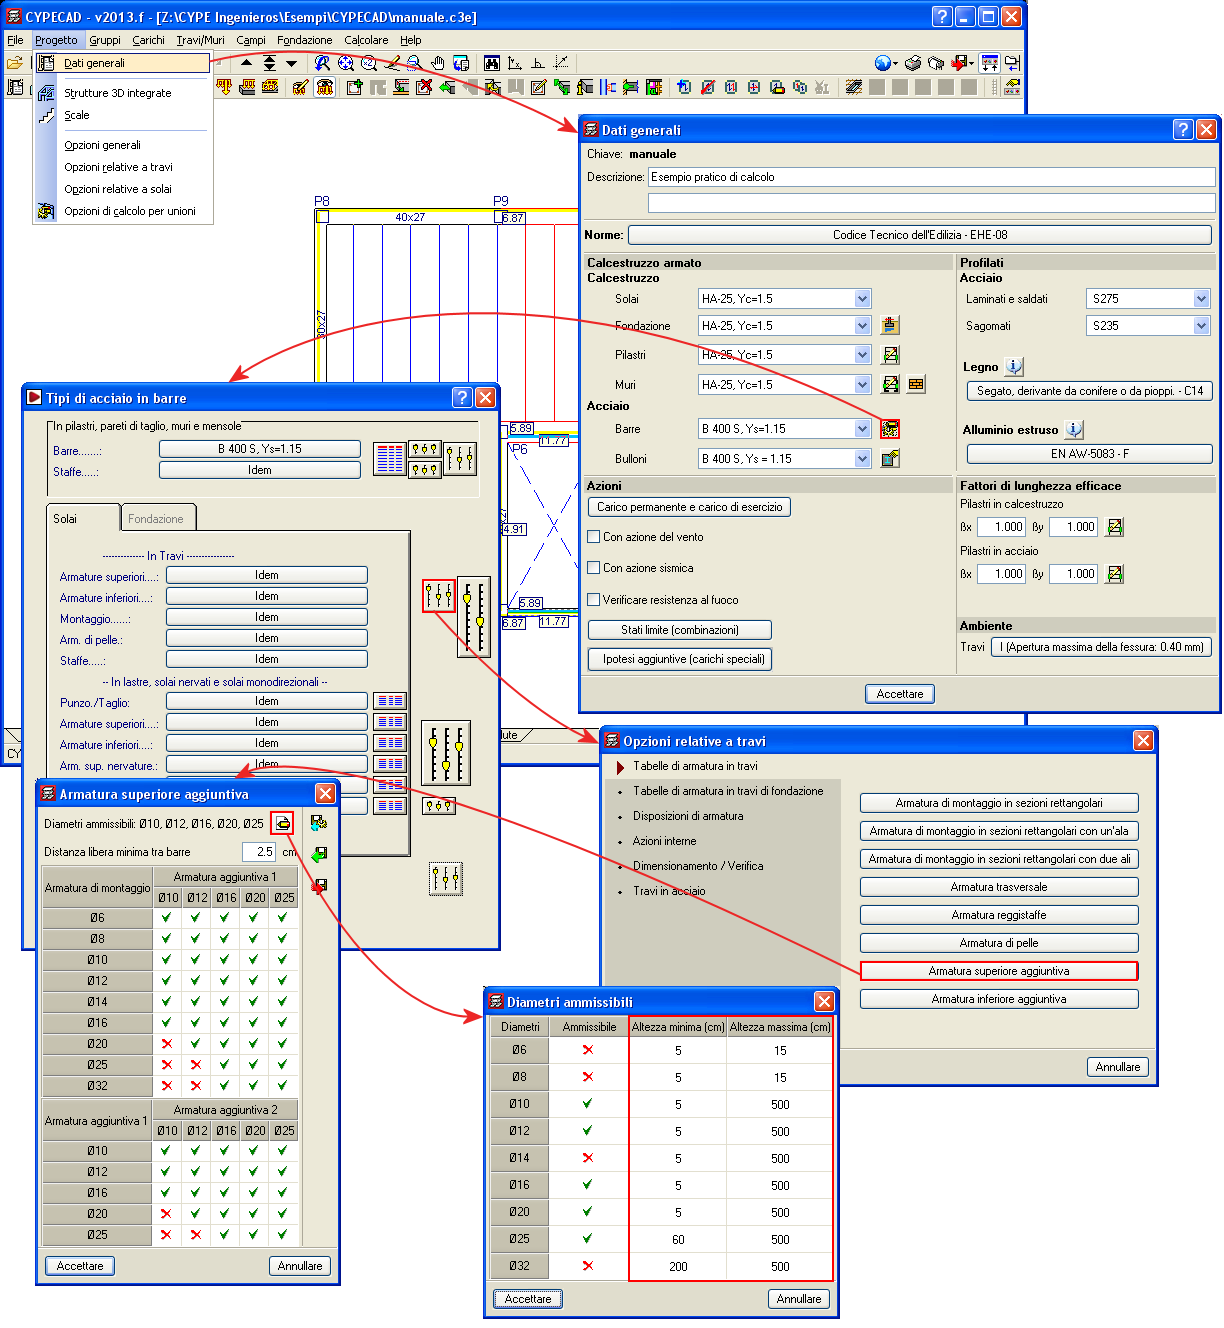Click βx field for Pilastri in calcestruzzo
This screenshot has height=1328, width=1224.
pyautogui.click(x=1002, y=527)
